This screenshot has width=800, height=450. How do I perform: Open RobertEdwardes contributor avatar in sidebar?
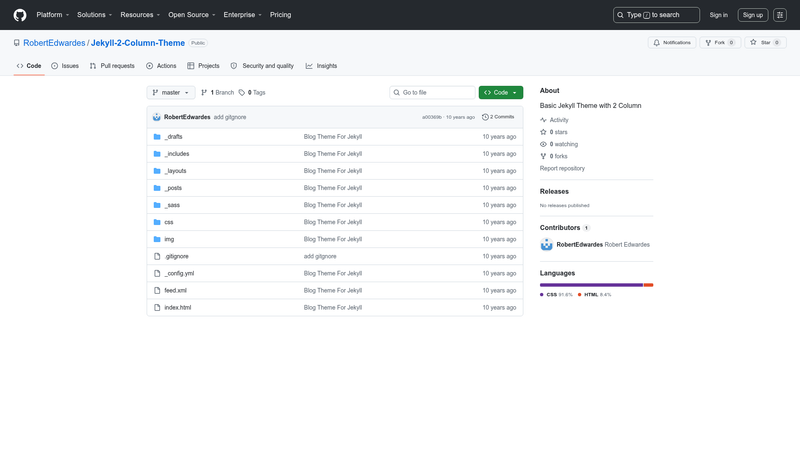pyautogui.click(x=546, y=245)
